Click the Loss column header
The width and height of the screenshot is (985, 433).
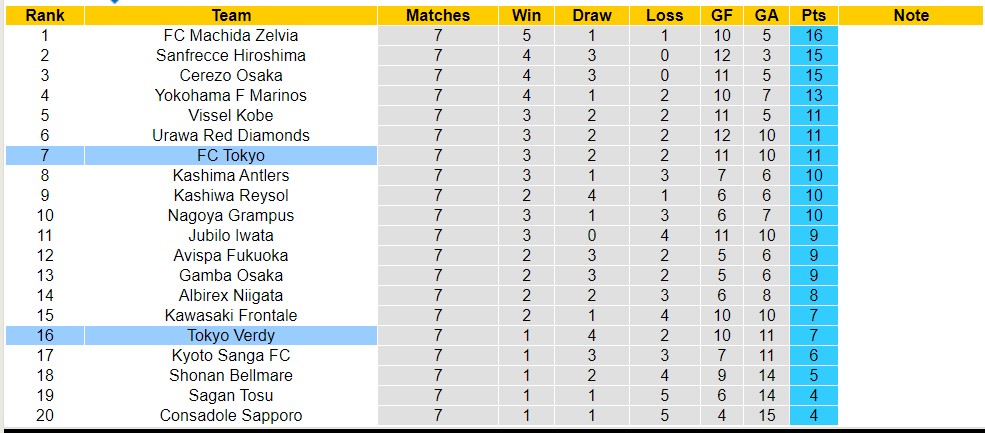point(664,15)
